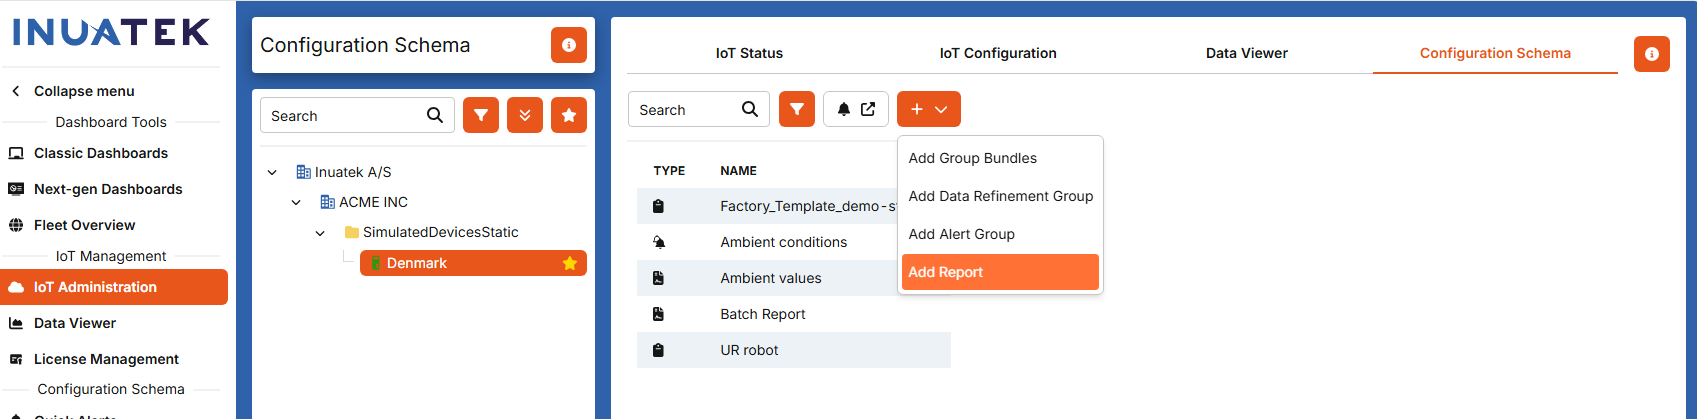Open the UR robot row

click(793, 350)
